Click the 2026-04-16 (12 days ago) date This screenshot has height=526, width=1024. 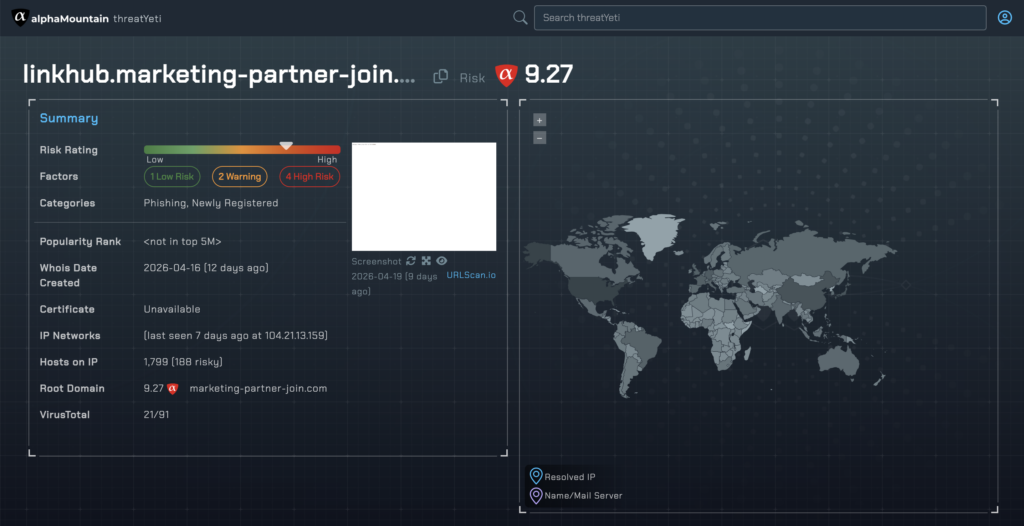coord(206,268)
